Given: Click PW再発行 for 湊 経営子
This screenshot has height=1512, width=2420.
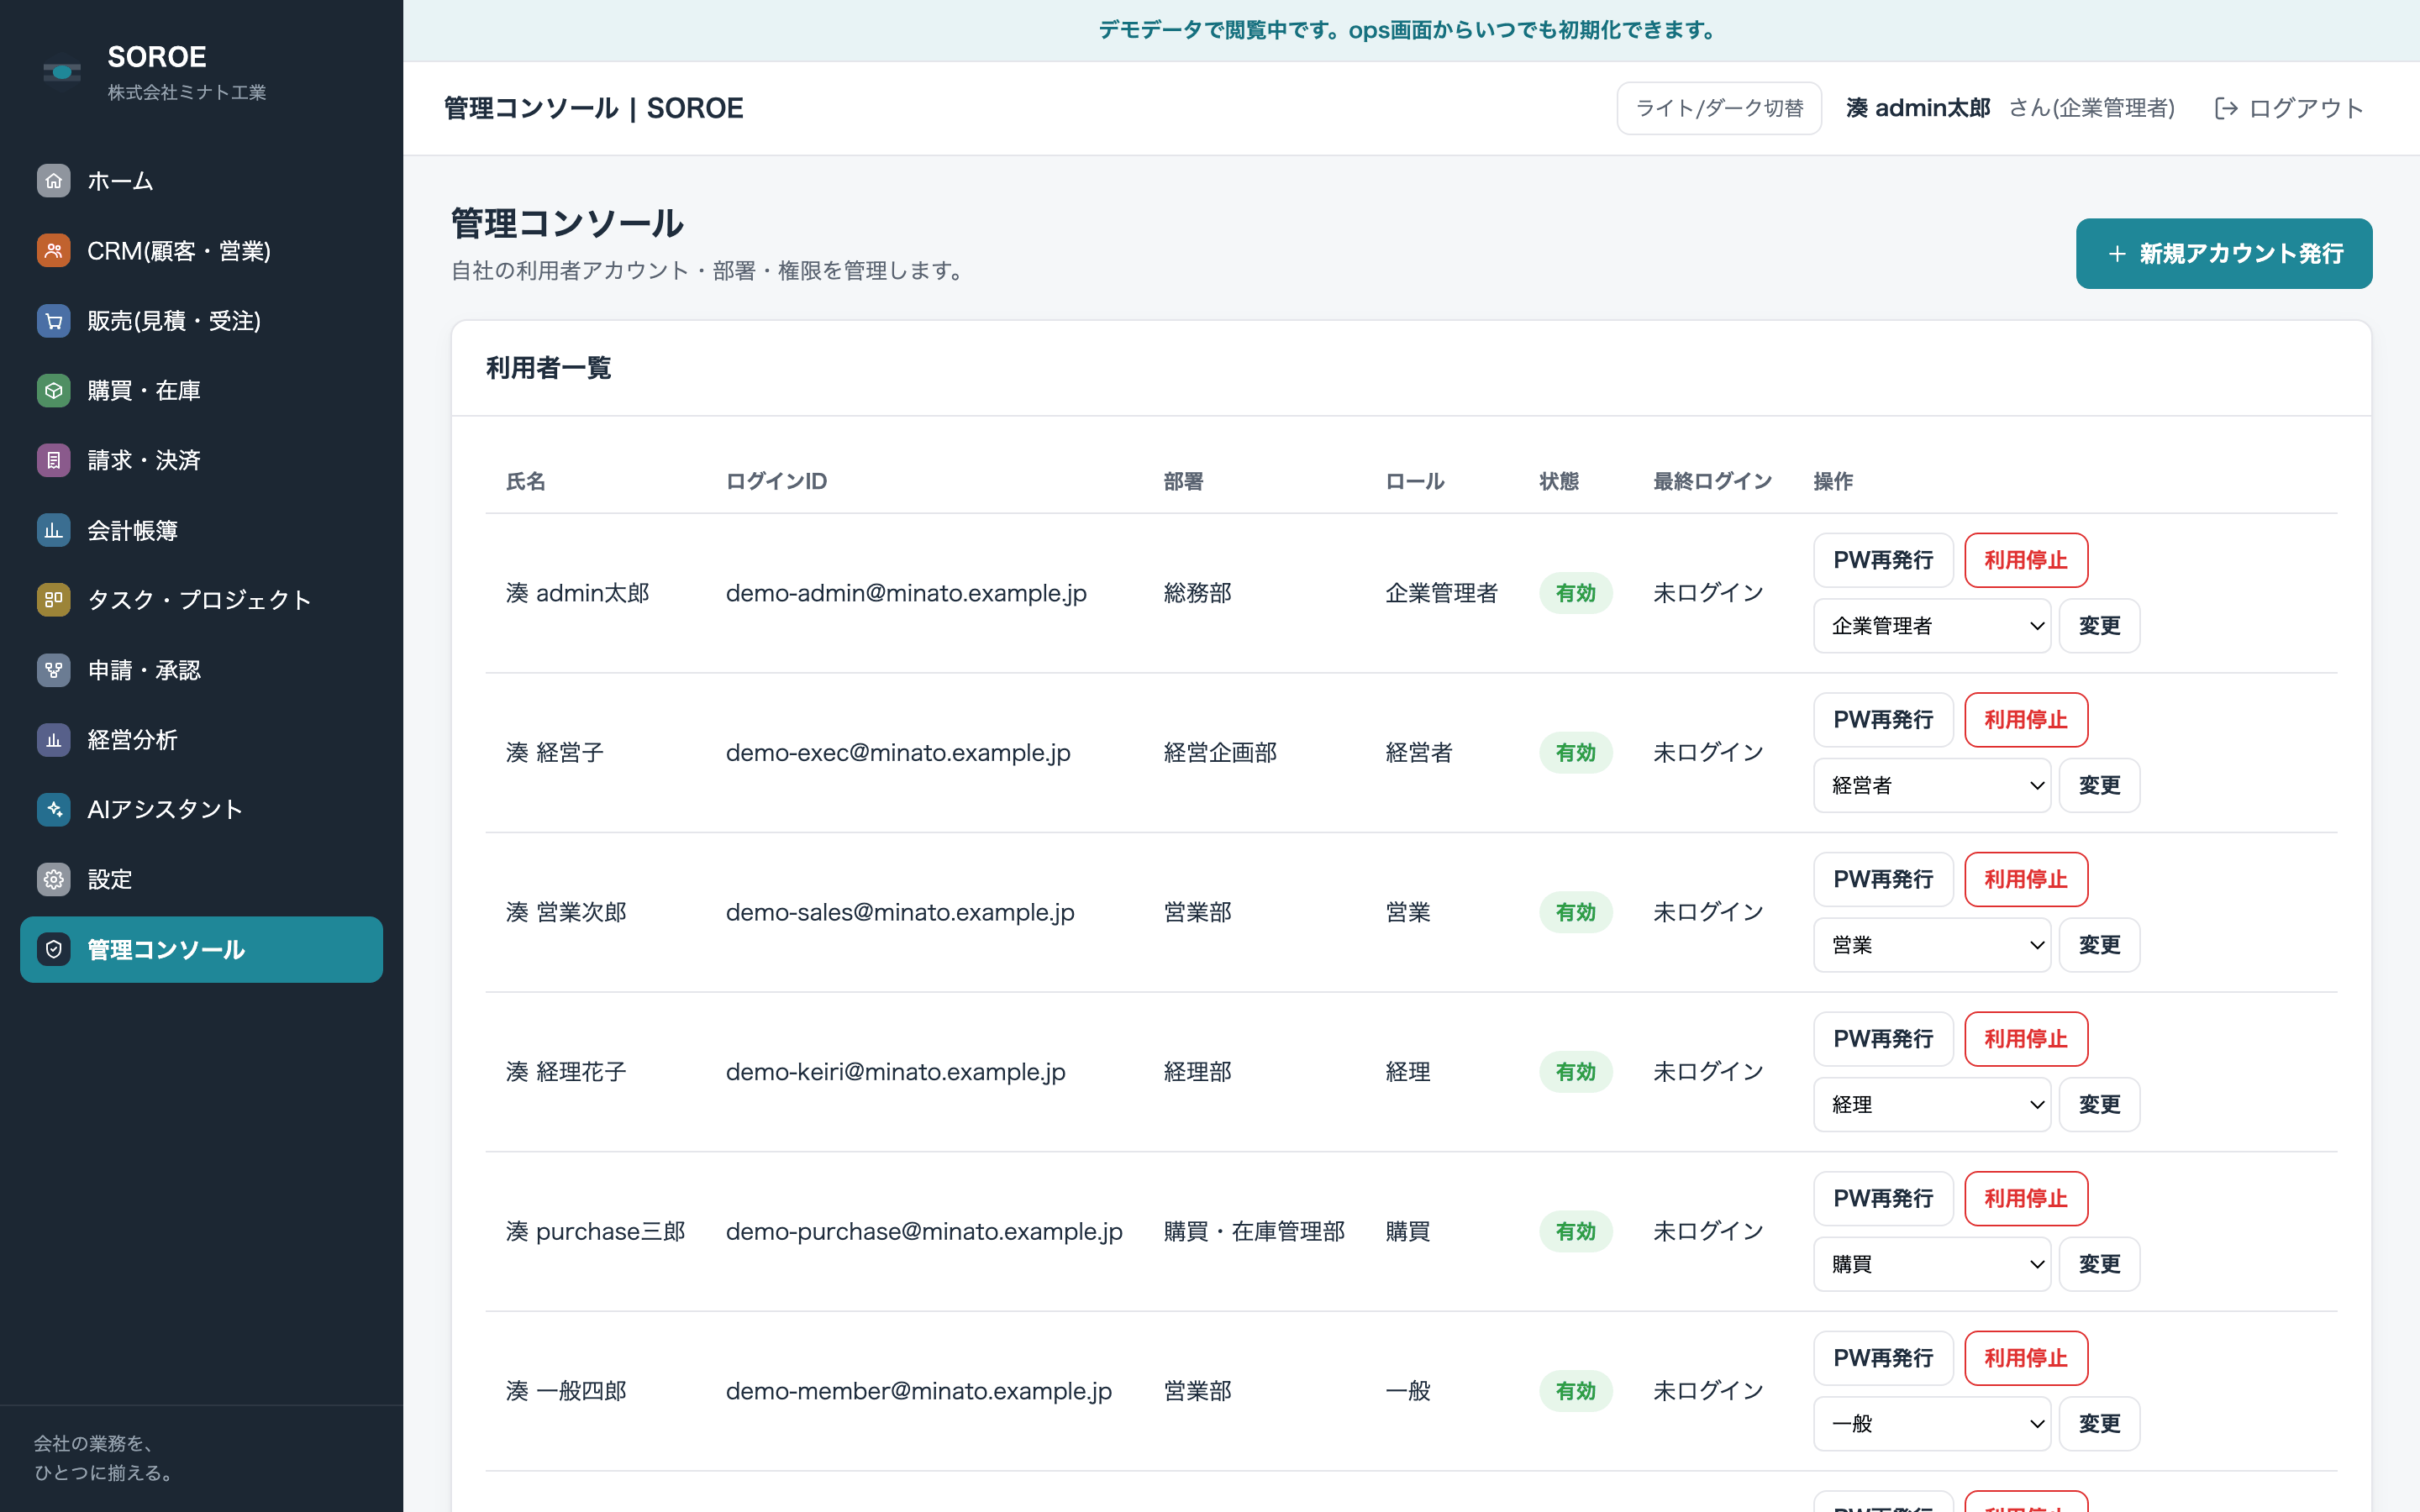Looking at the screenshot, I should pyautogui.click(x=1883, y=720).
